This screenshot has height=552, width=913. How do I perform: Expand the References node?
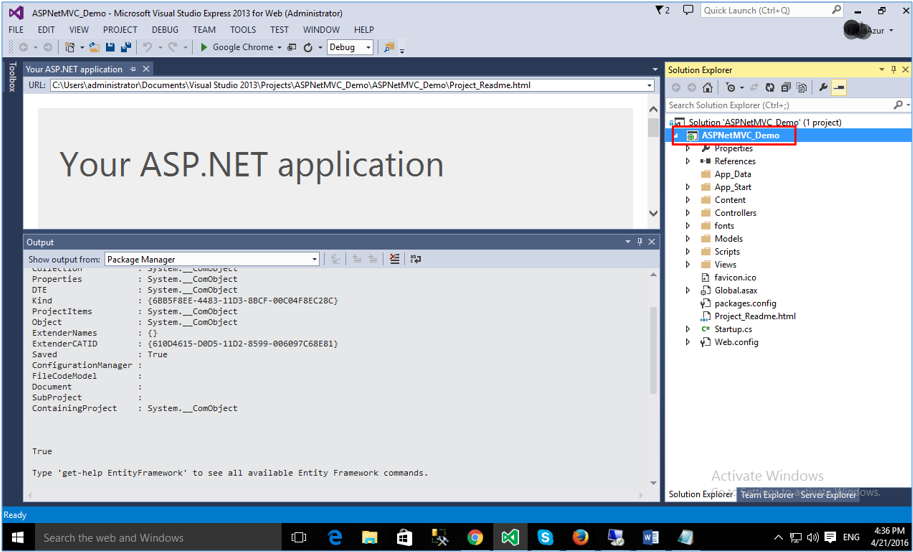pyautogui.click(x=688, y=161)
